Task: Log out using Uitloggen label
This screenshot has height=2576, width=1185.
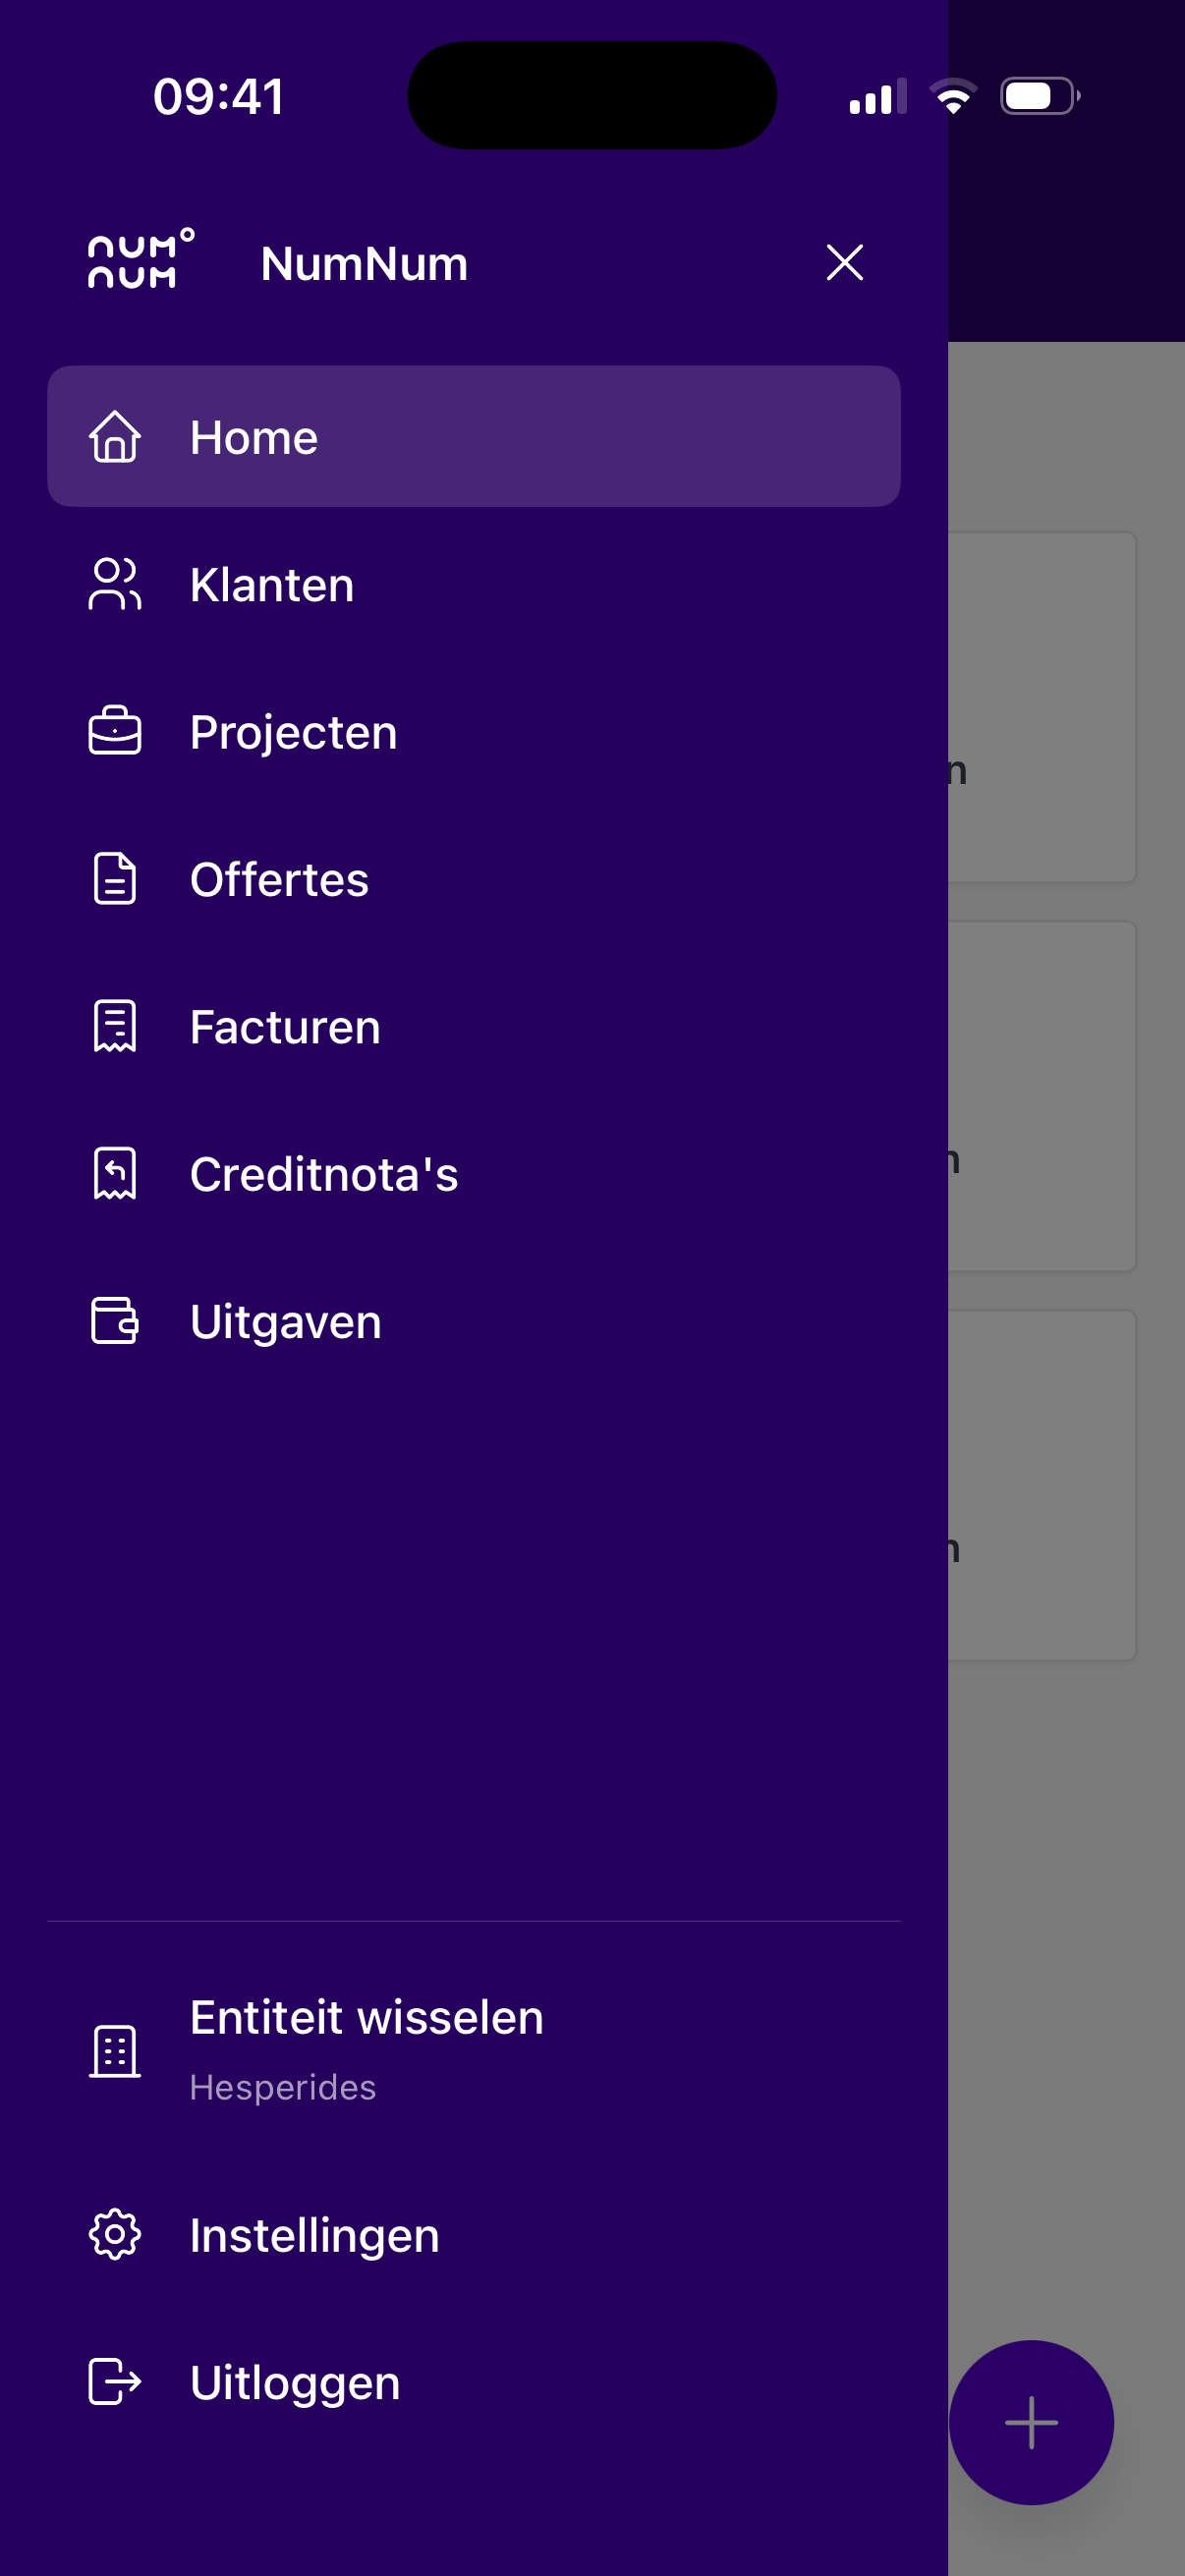Action: 295,2382
